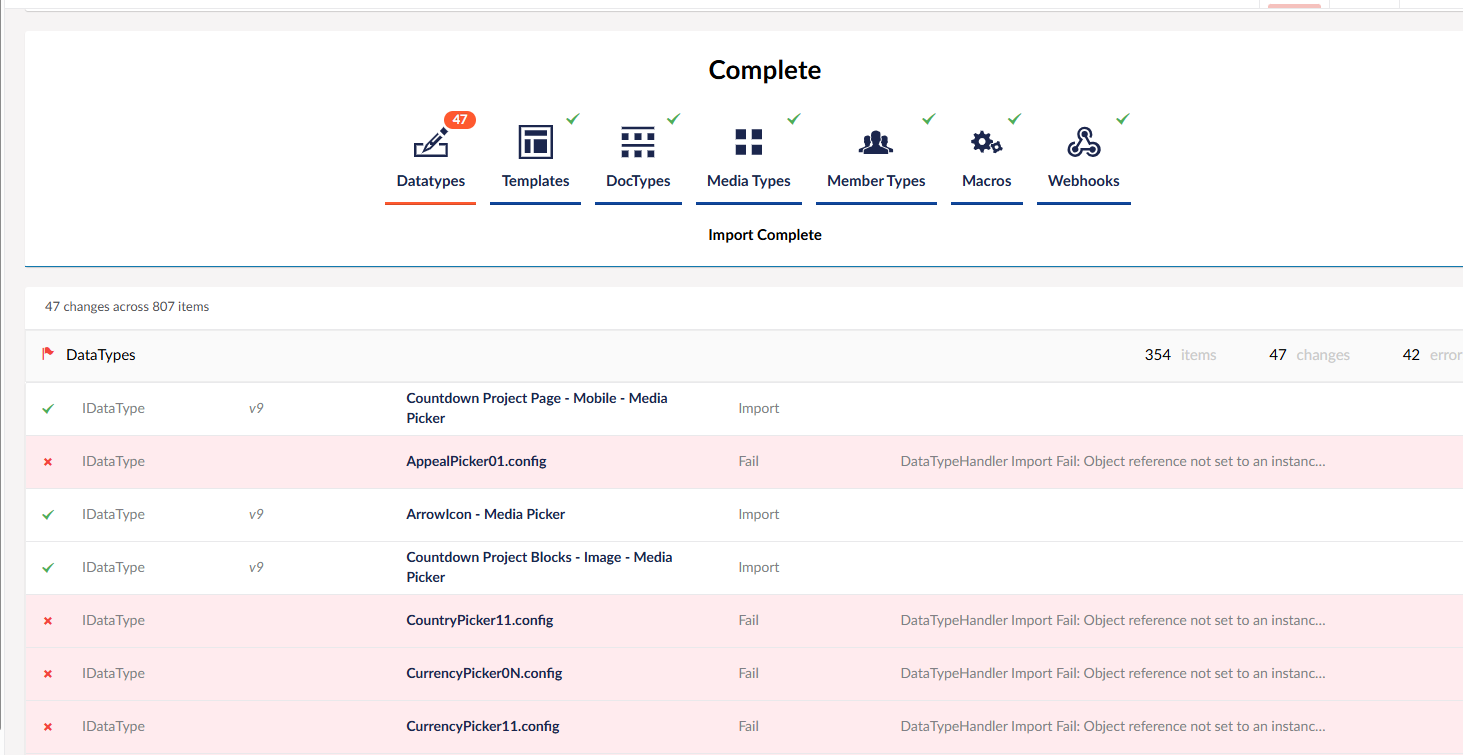Click green check beside Countdown Project Page row

point(48,409)
